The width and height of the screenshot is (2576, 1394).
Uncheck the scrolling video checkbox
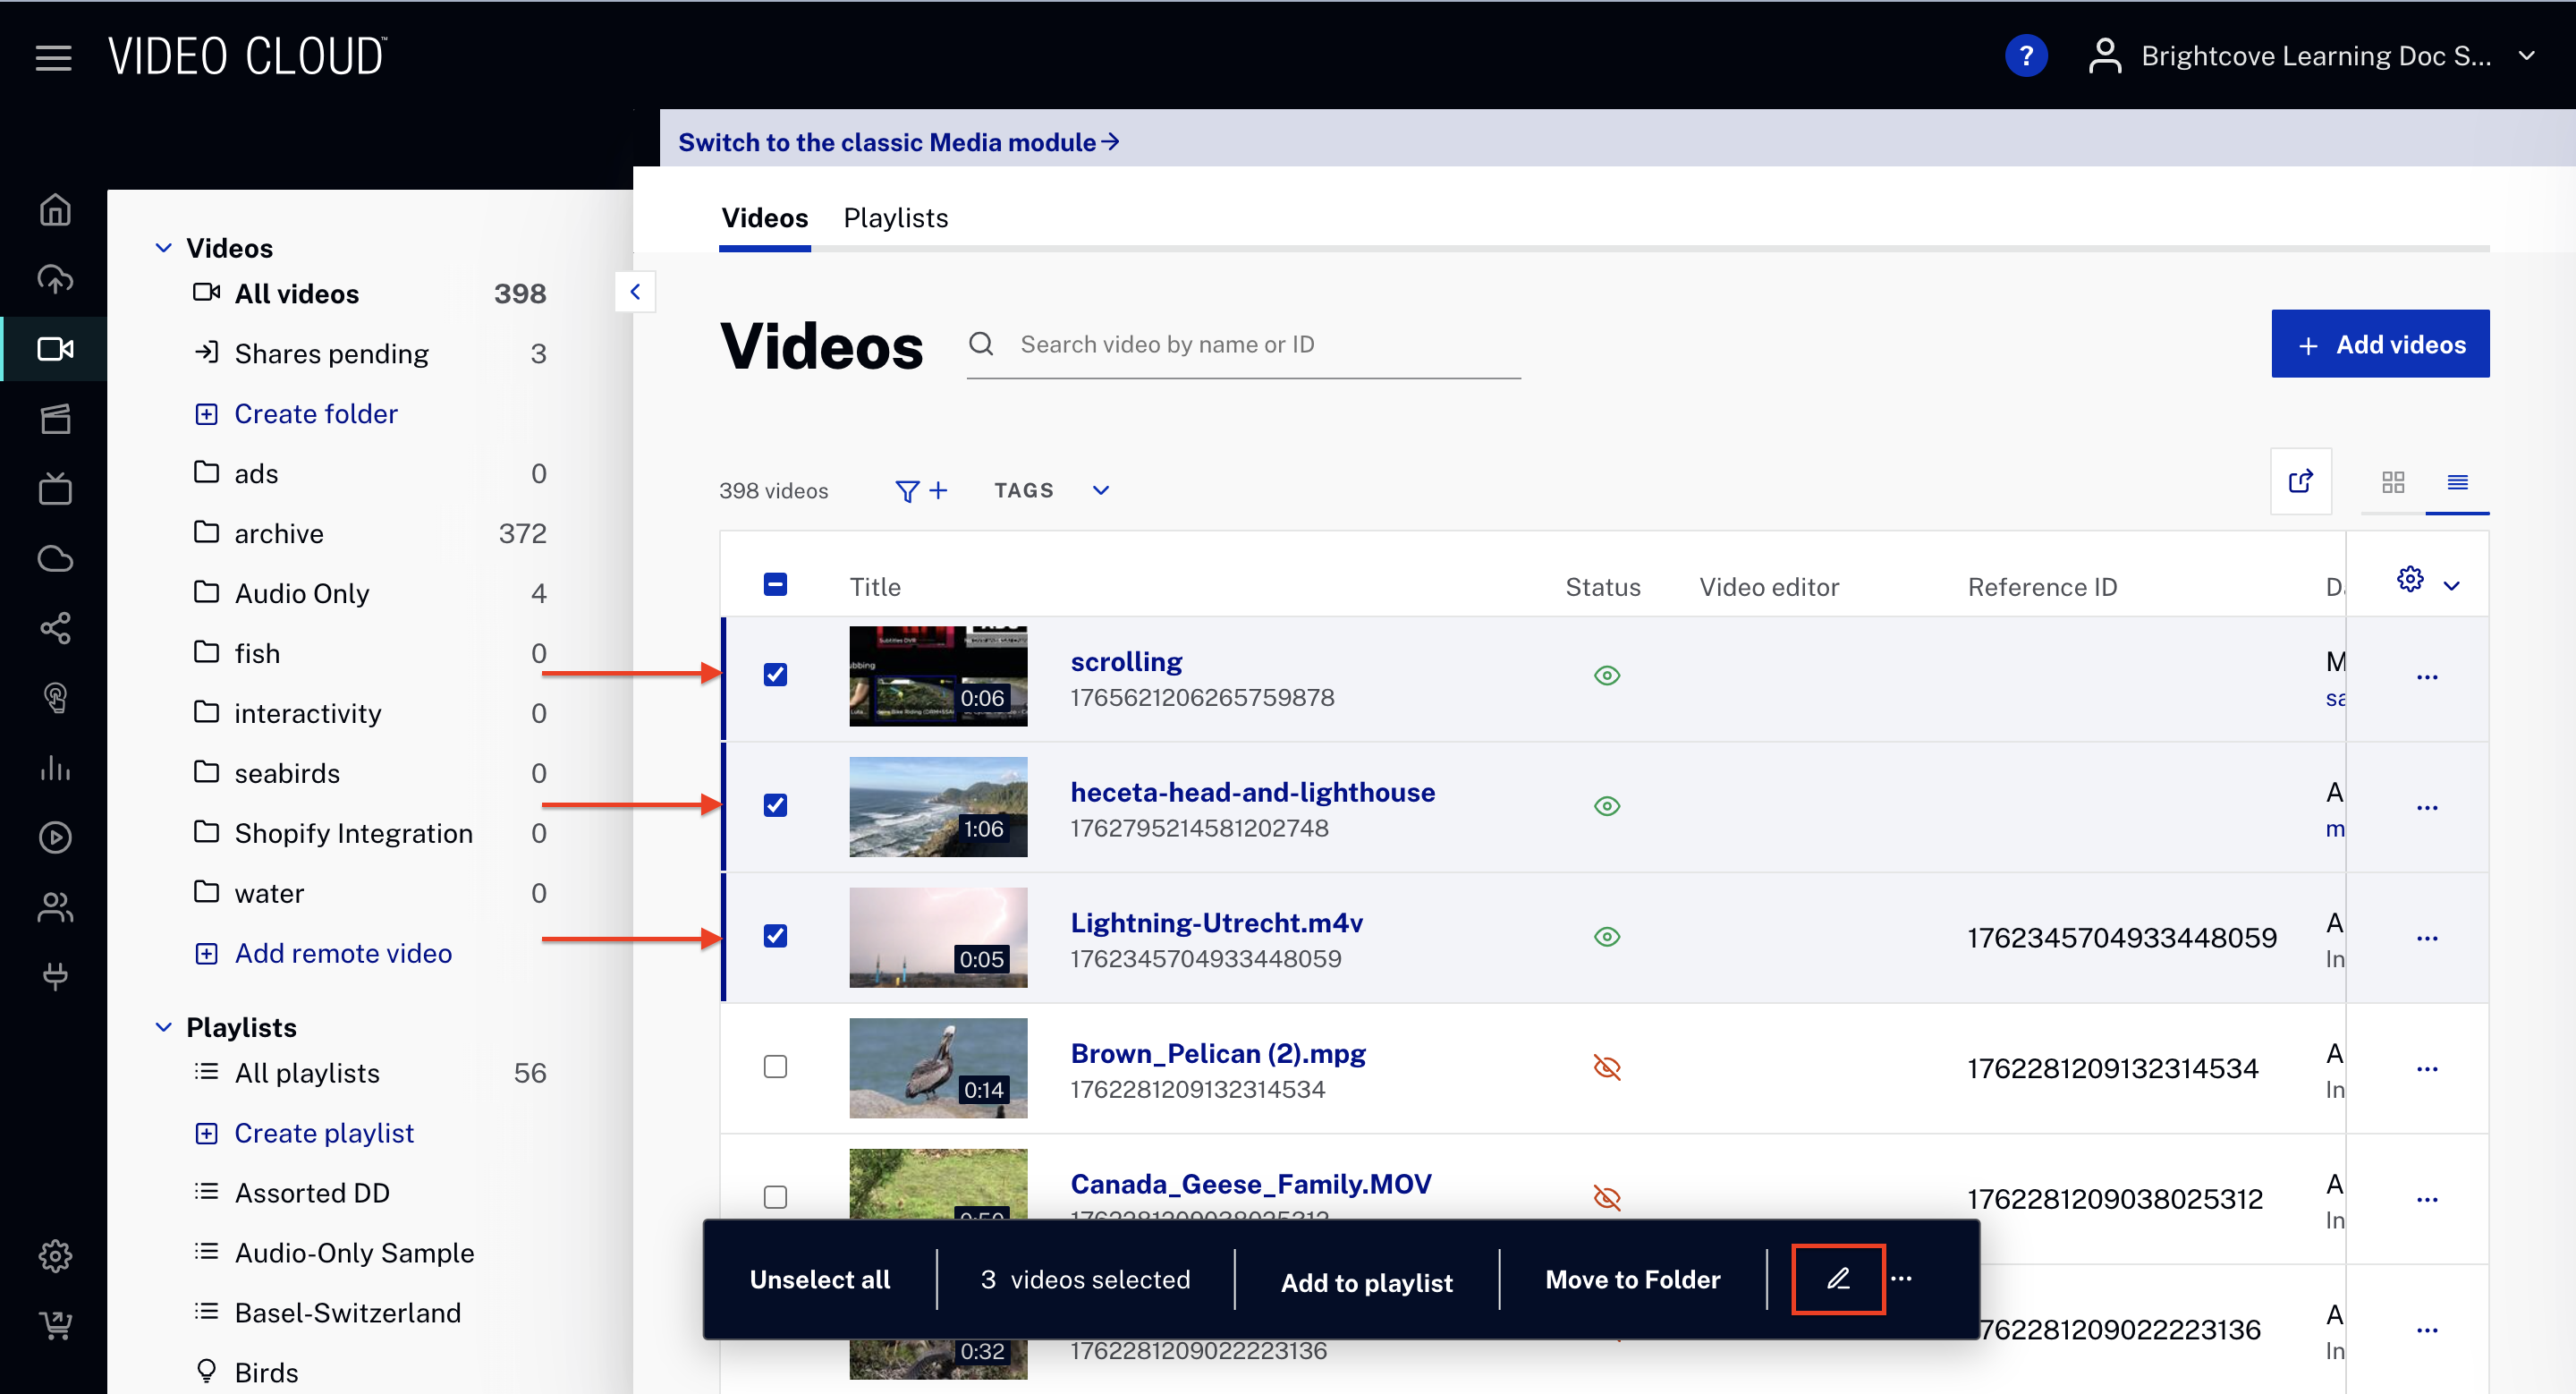click(775, 675)
